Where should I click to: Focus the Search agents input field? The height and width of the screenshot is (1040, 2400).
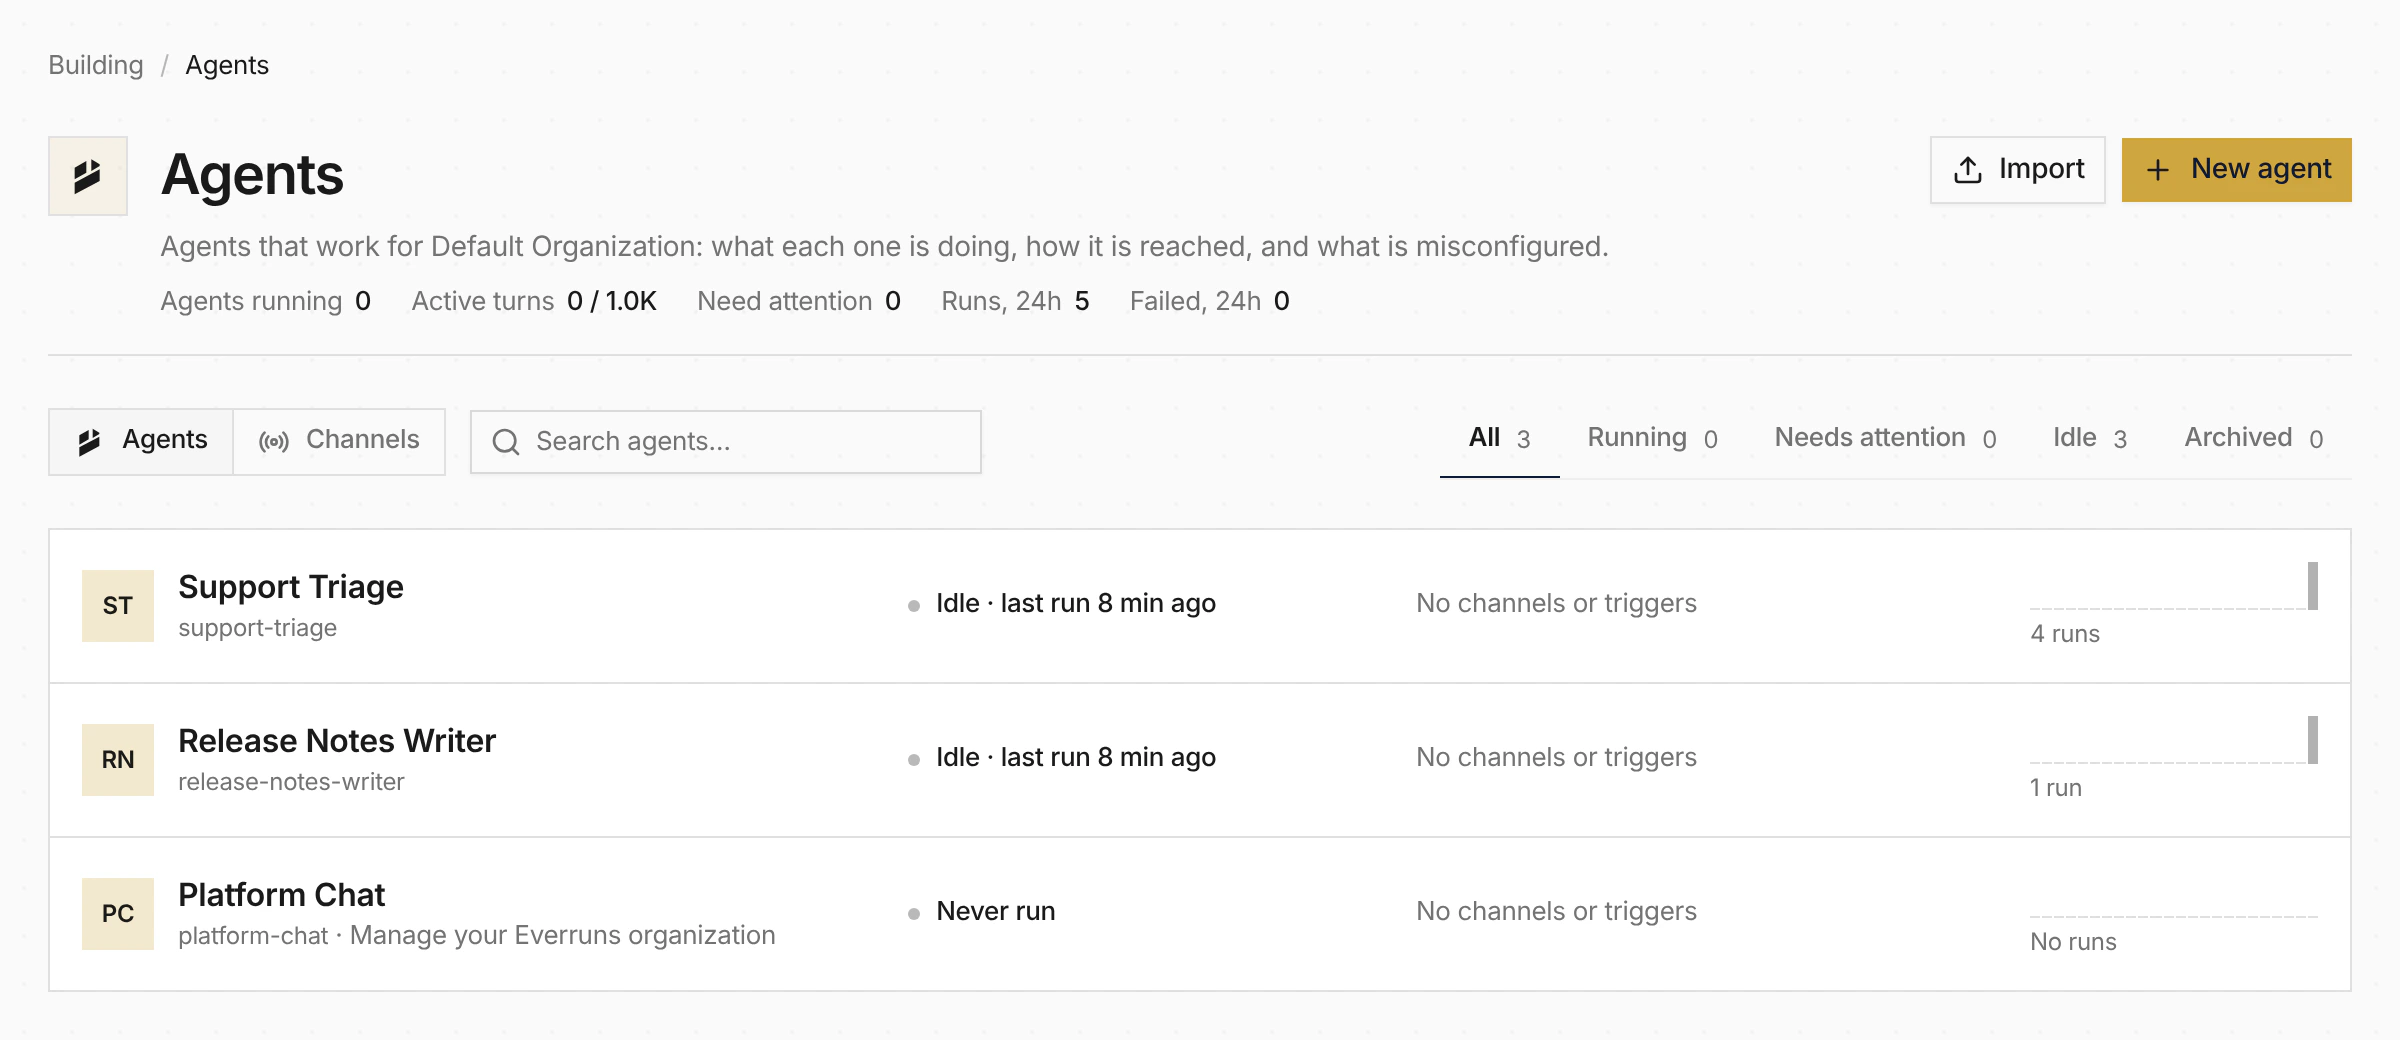point(726,442)
